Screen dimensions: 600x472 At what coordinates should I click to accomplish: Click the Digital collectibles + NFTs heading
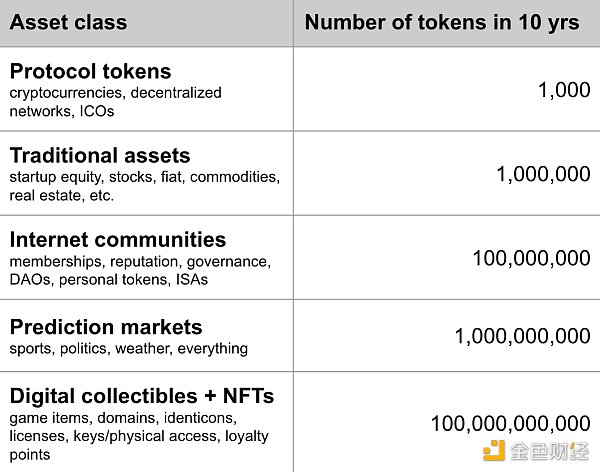pyautogui.click(x=142, y=396)
